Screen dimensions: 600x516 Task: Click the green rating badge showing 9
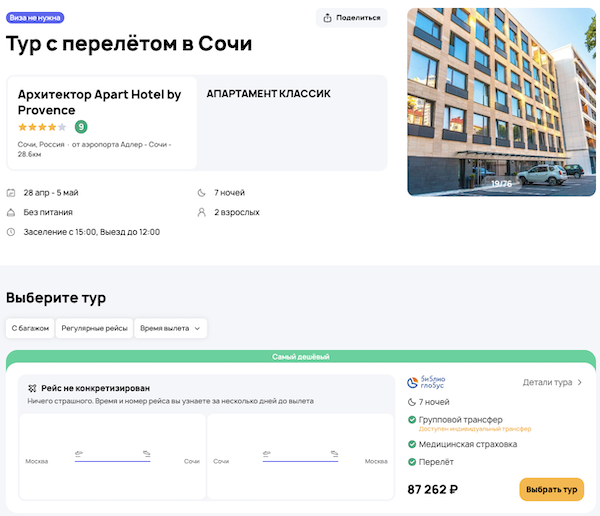[x=81, y=127]
